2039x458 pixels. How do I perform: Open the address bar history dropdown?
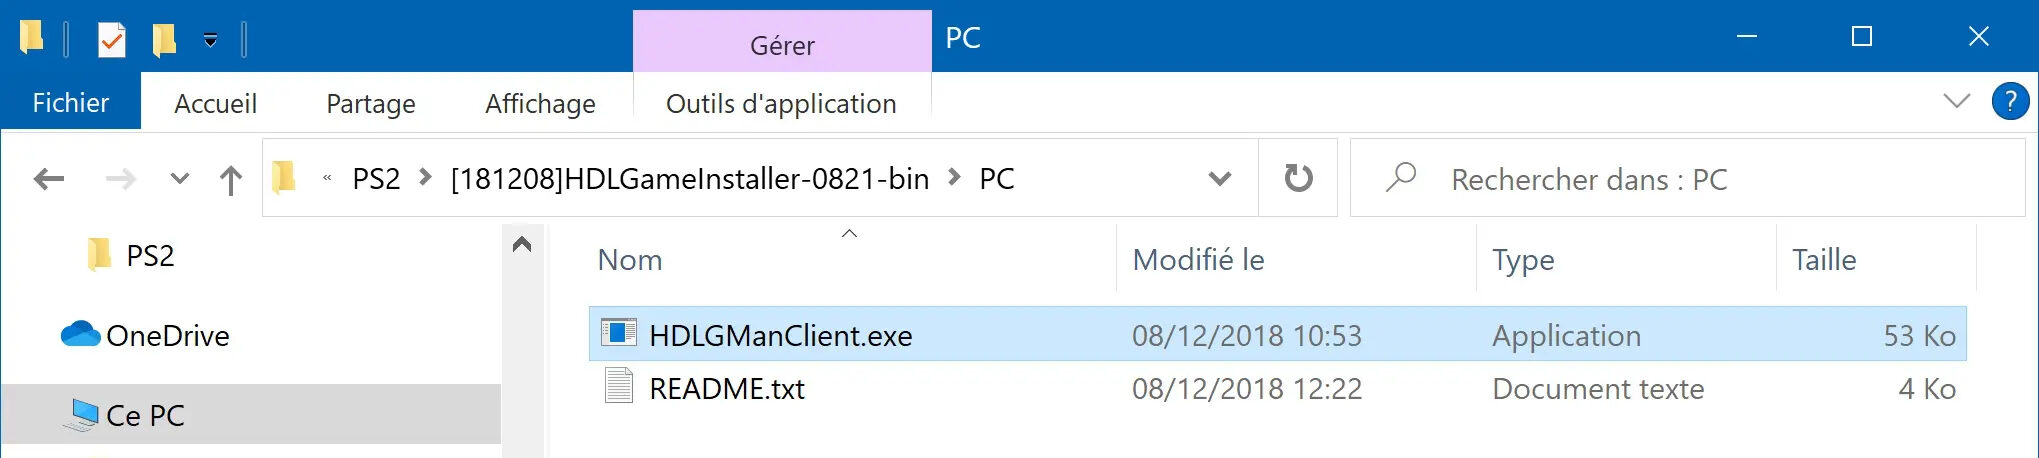point(1219,179)
